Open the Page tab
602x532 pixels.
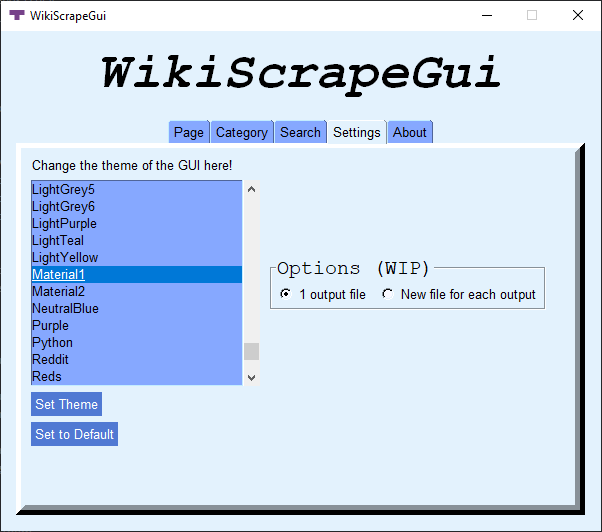tap(189, 132)
